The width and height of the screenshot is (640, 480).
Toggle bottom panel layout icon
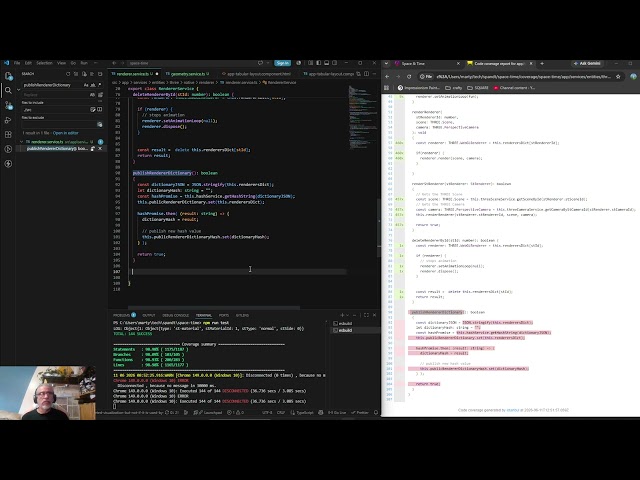click(327, 63)
